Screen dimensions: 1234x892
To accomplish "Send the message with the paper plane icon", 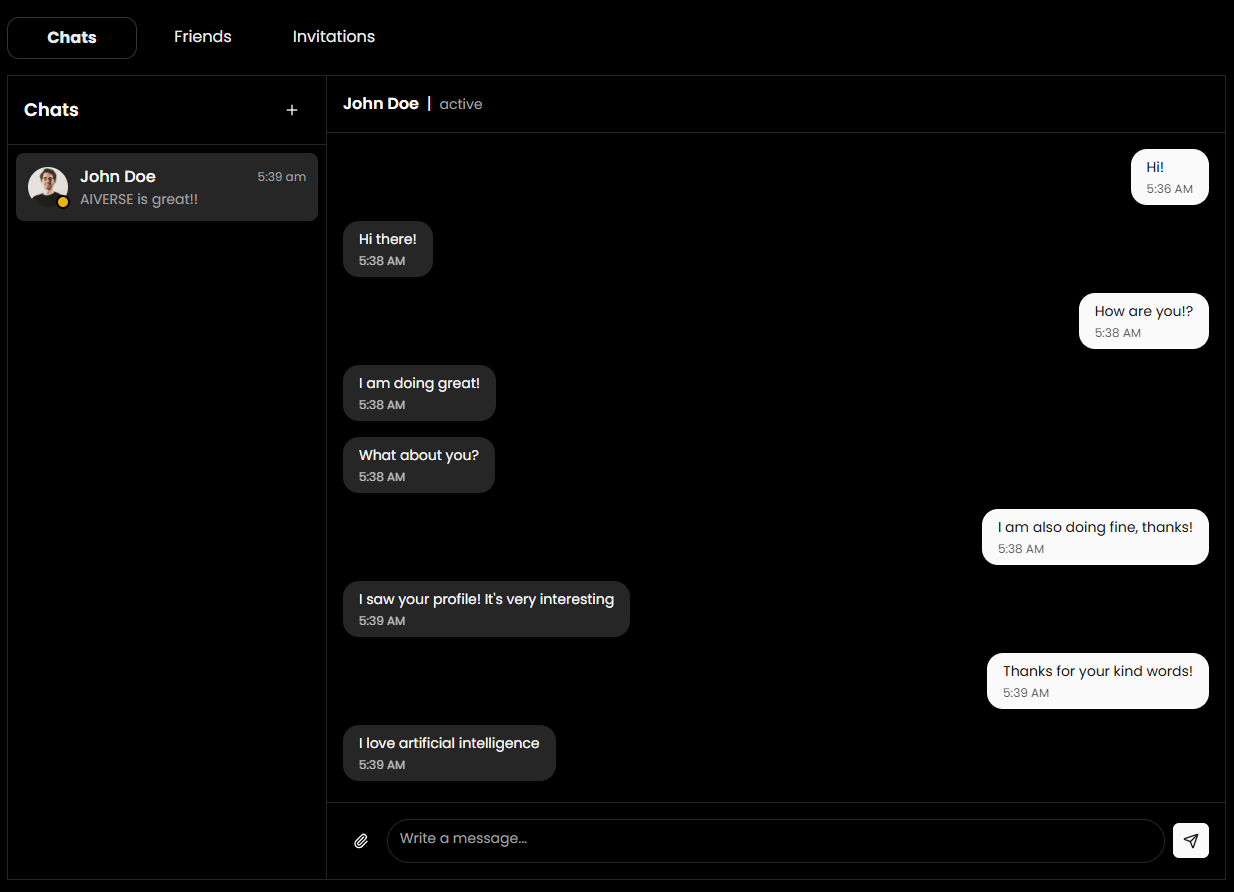I will [1191, 840].
